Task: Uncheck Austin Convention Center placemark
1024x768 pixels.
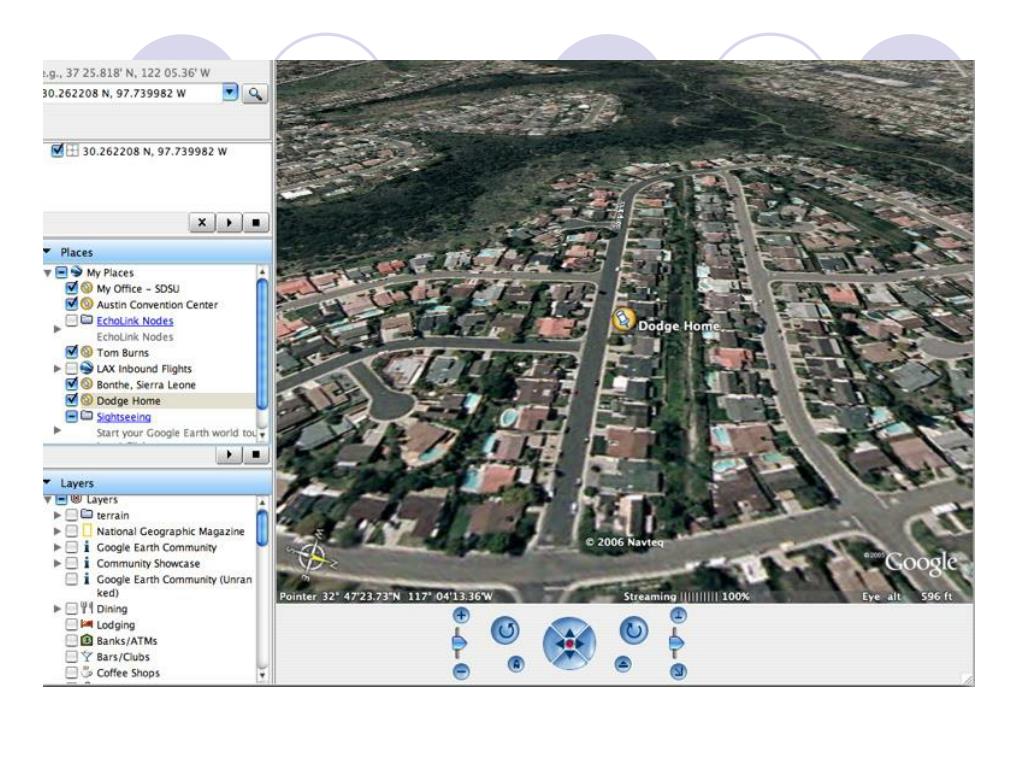Action: [72, 304]
